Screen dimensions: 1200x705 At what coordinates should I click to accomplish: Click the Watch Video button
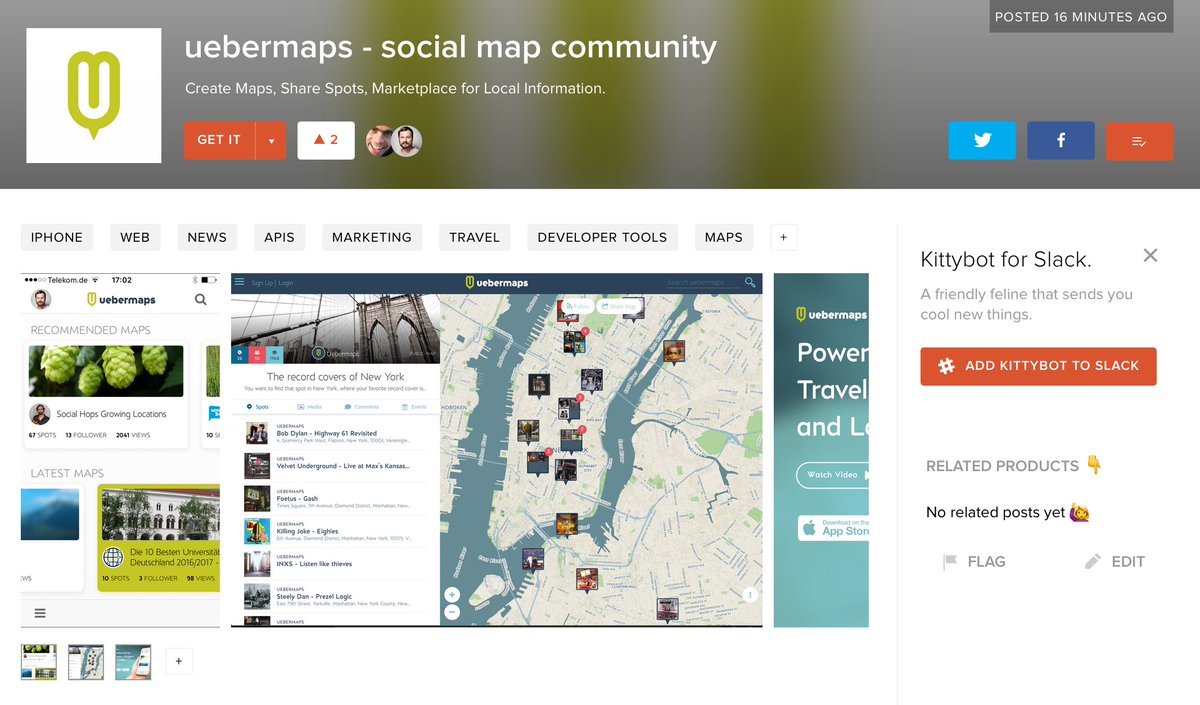click(833, 474)
